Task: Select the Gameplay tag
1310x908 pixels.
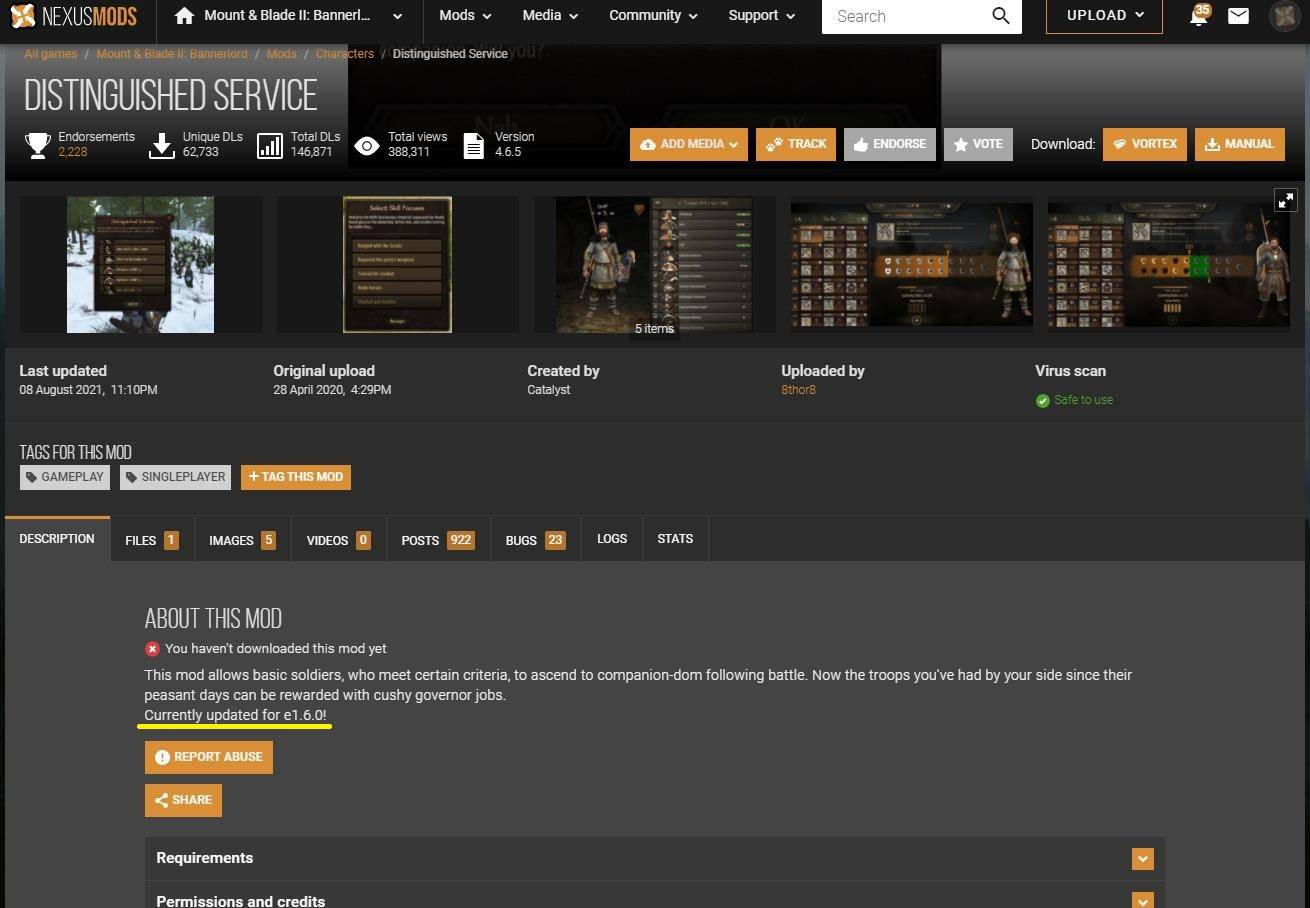Action: point(65,477)
